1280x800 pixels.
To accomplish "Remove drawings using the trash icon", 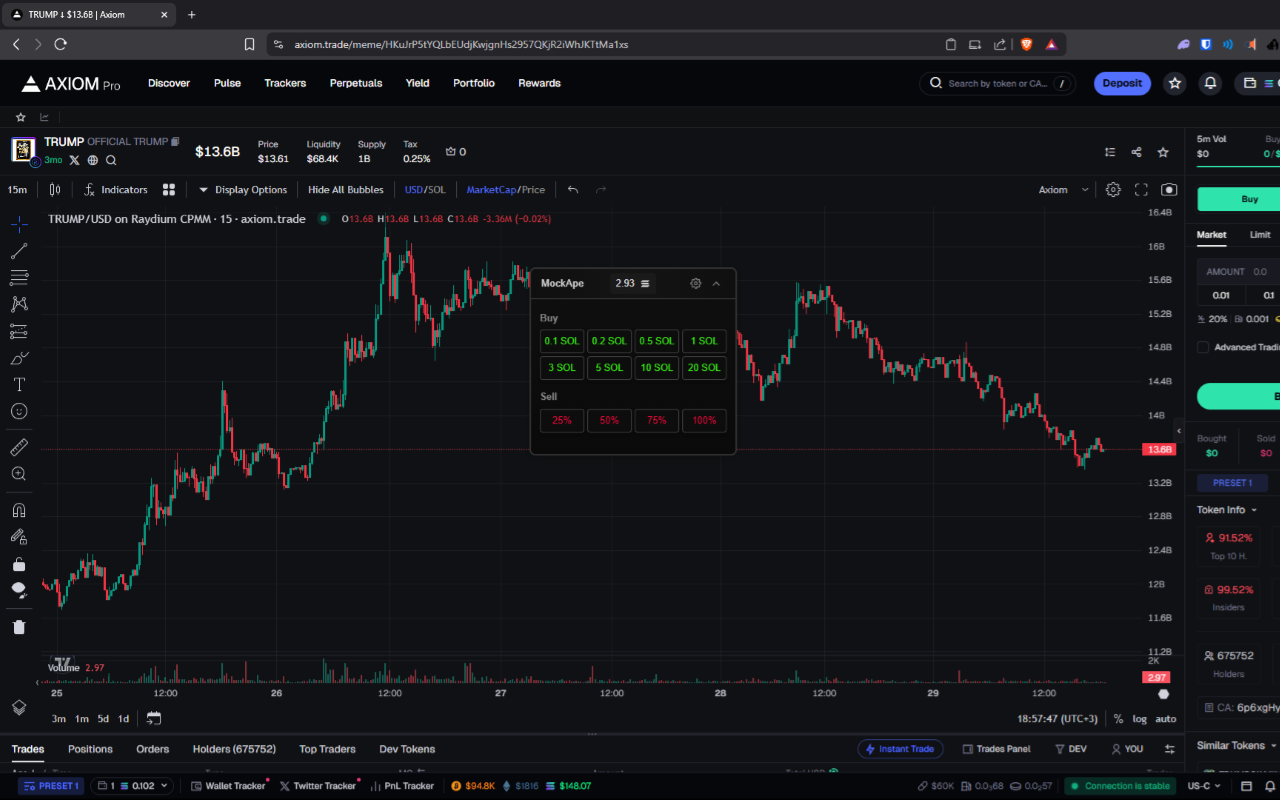I will coord(19,626).
